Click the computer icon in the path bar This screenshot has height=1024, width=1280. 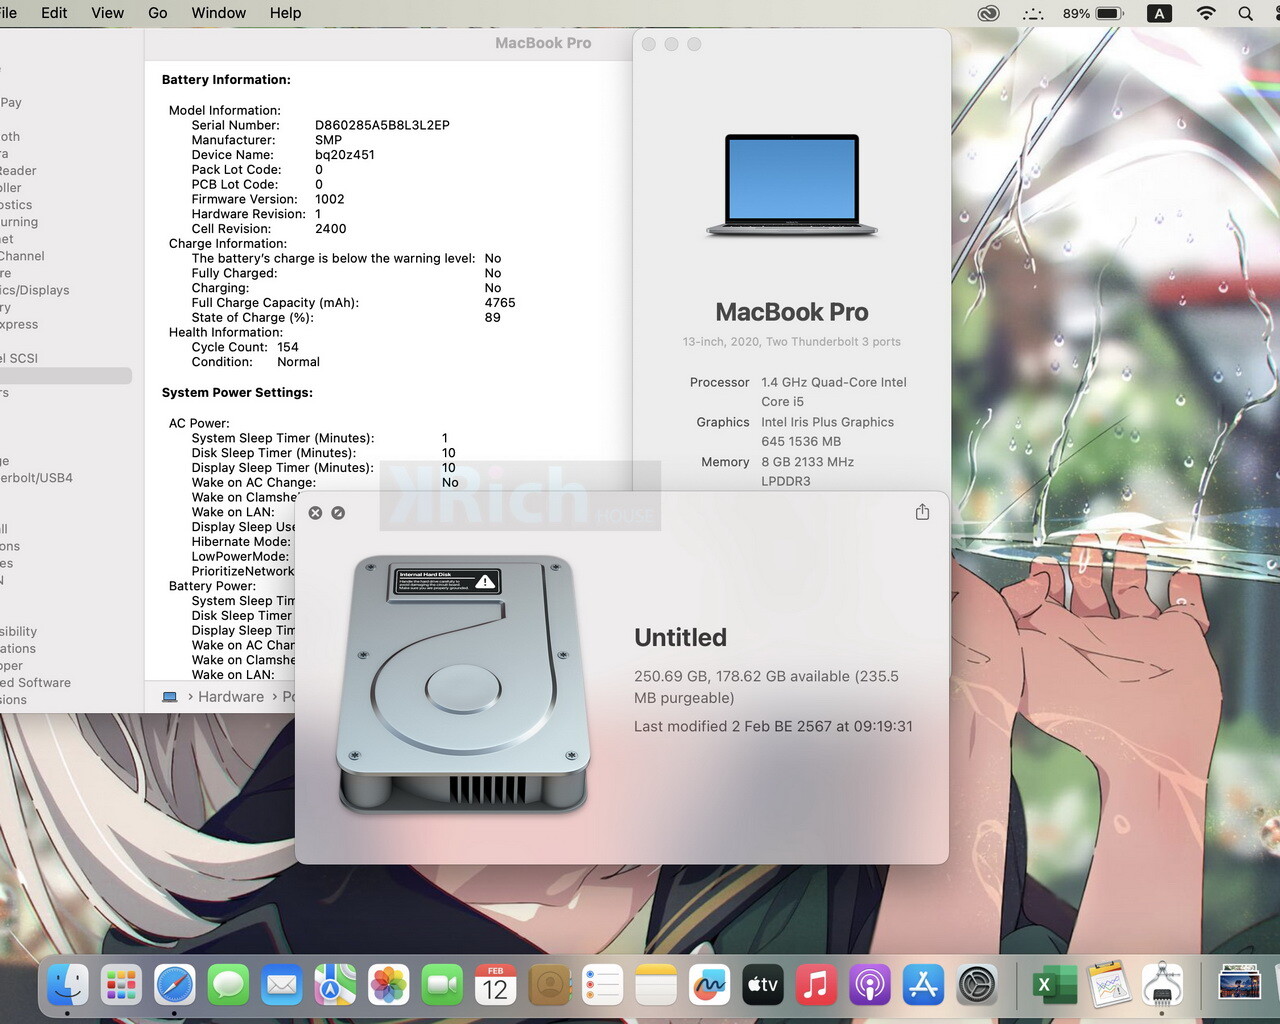tap(170, 697)
